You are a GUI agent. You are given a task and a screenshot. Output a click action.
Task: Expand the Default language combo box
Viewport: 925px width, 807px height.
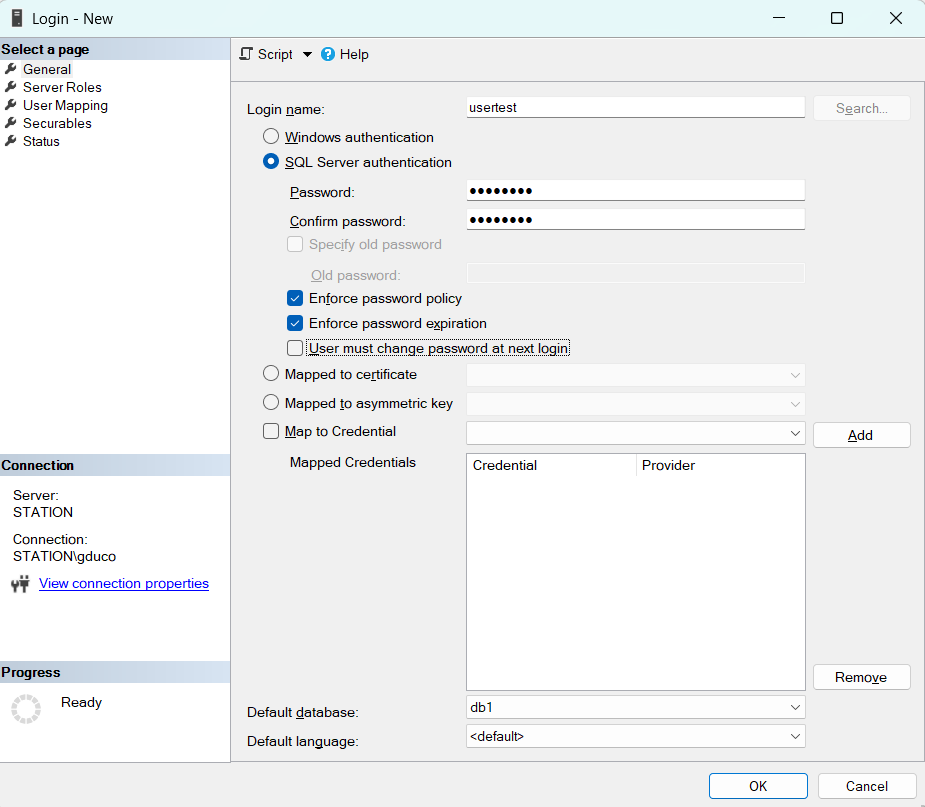(795, 736)
